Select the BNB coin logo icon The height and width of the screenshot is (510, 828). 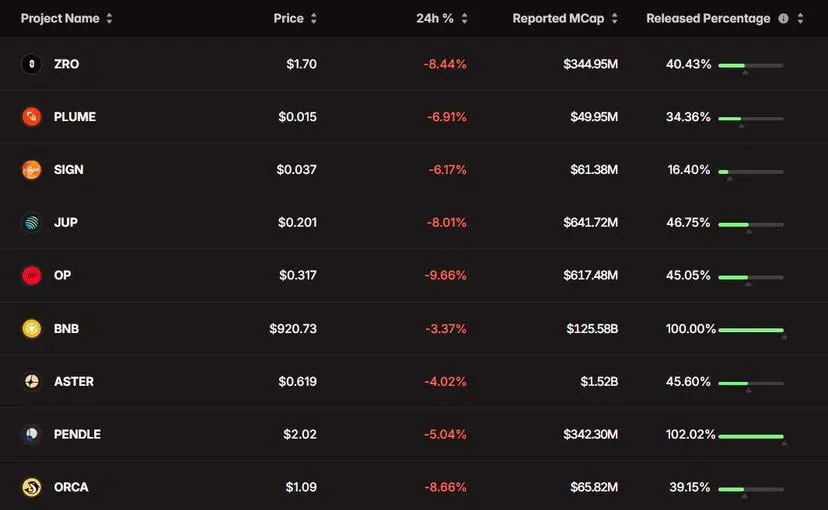coord(31,328)
